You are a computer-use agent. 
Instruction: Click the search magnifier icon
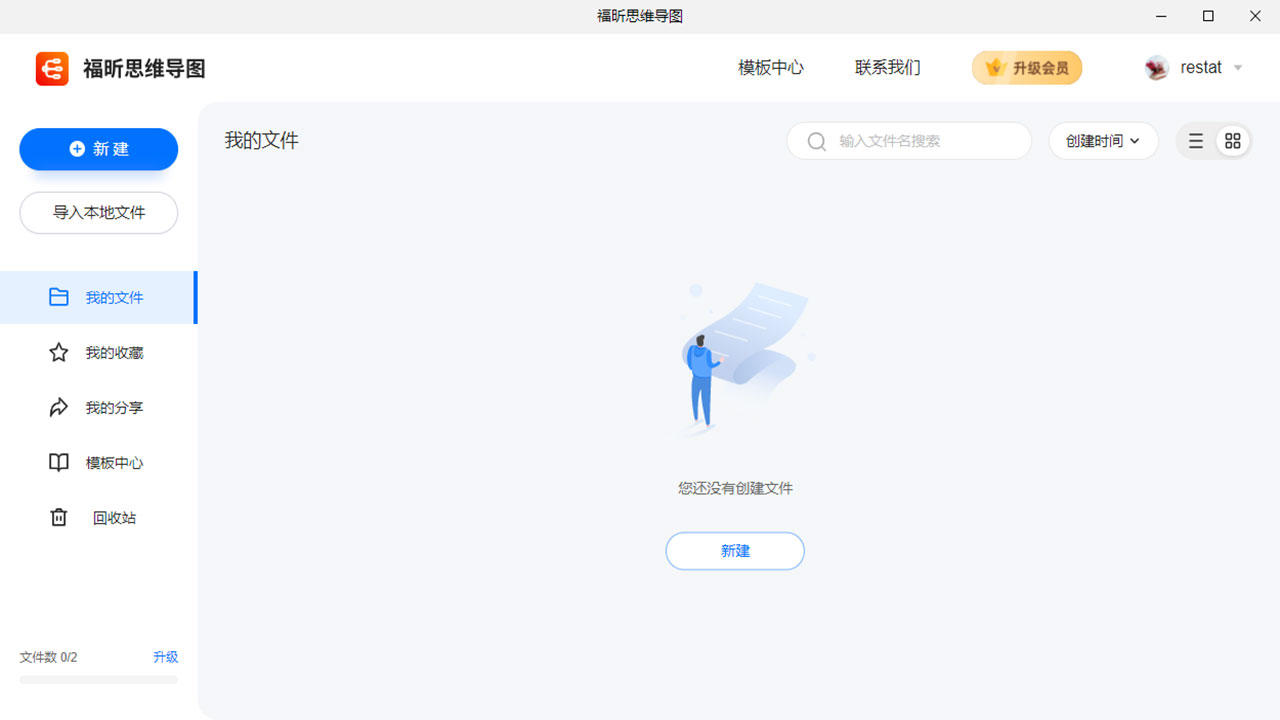click(817, 141)
